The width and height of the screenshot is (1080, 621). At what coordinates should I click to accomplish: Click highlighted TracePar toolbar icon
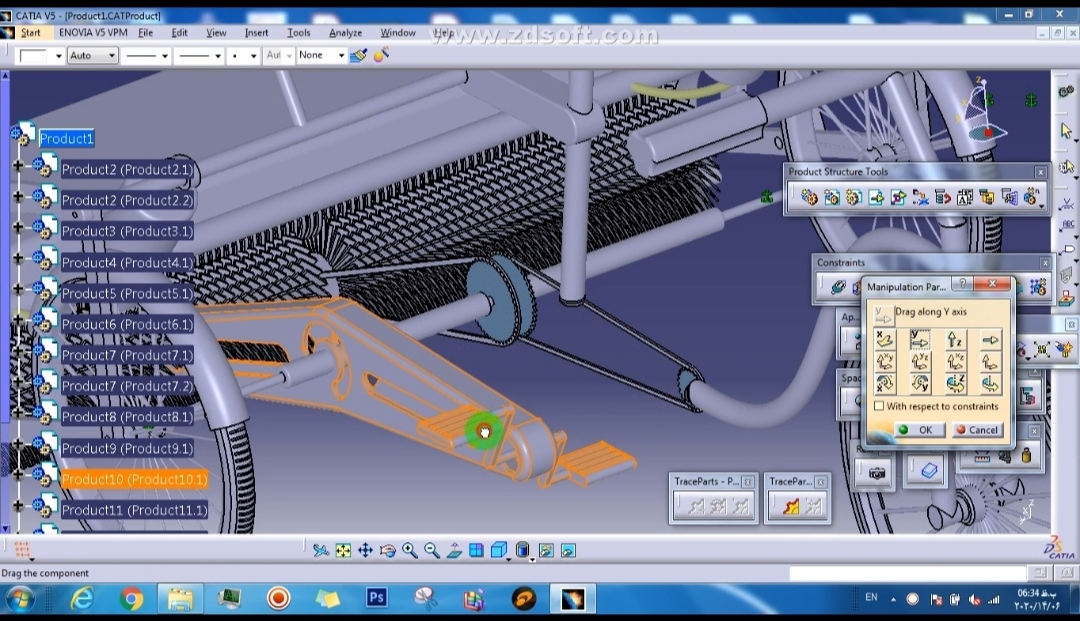coord(791,507)
